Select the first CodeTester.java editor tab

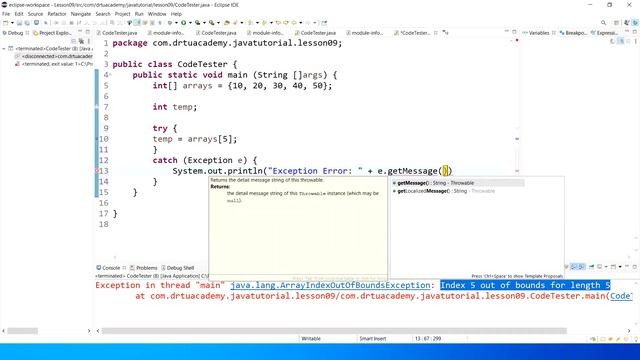point(117,33)
